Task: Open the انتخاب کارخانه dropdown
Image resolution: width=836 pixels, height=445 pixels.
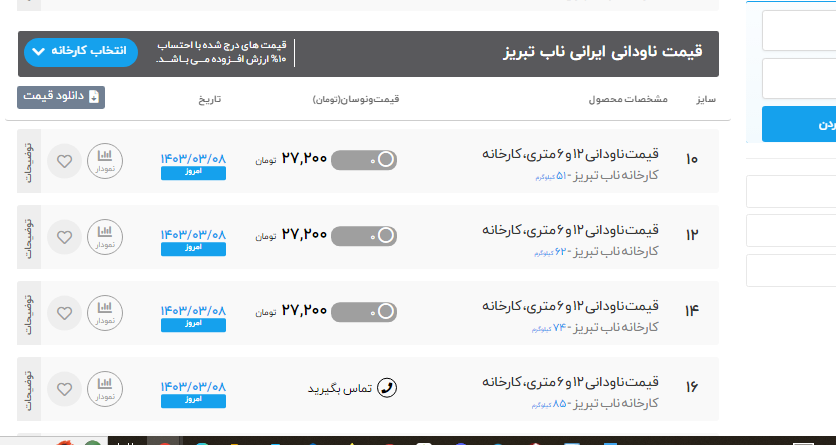Action: (80, 52)
